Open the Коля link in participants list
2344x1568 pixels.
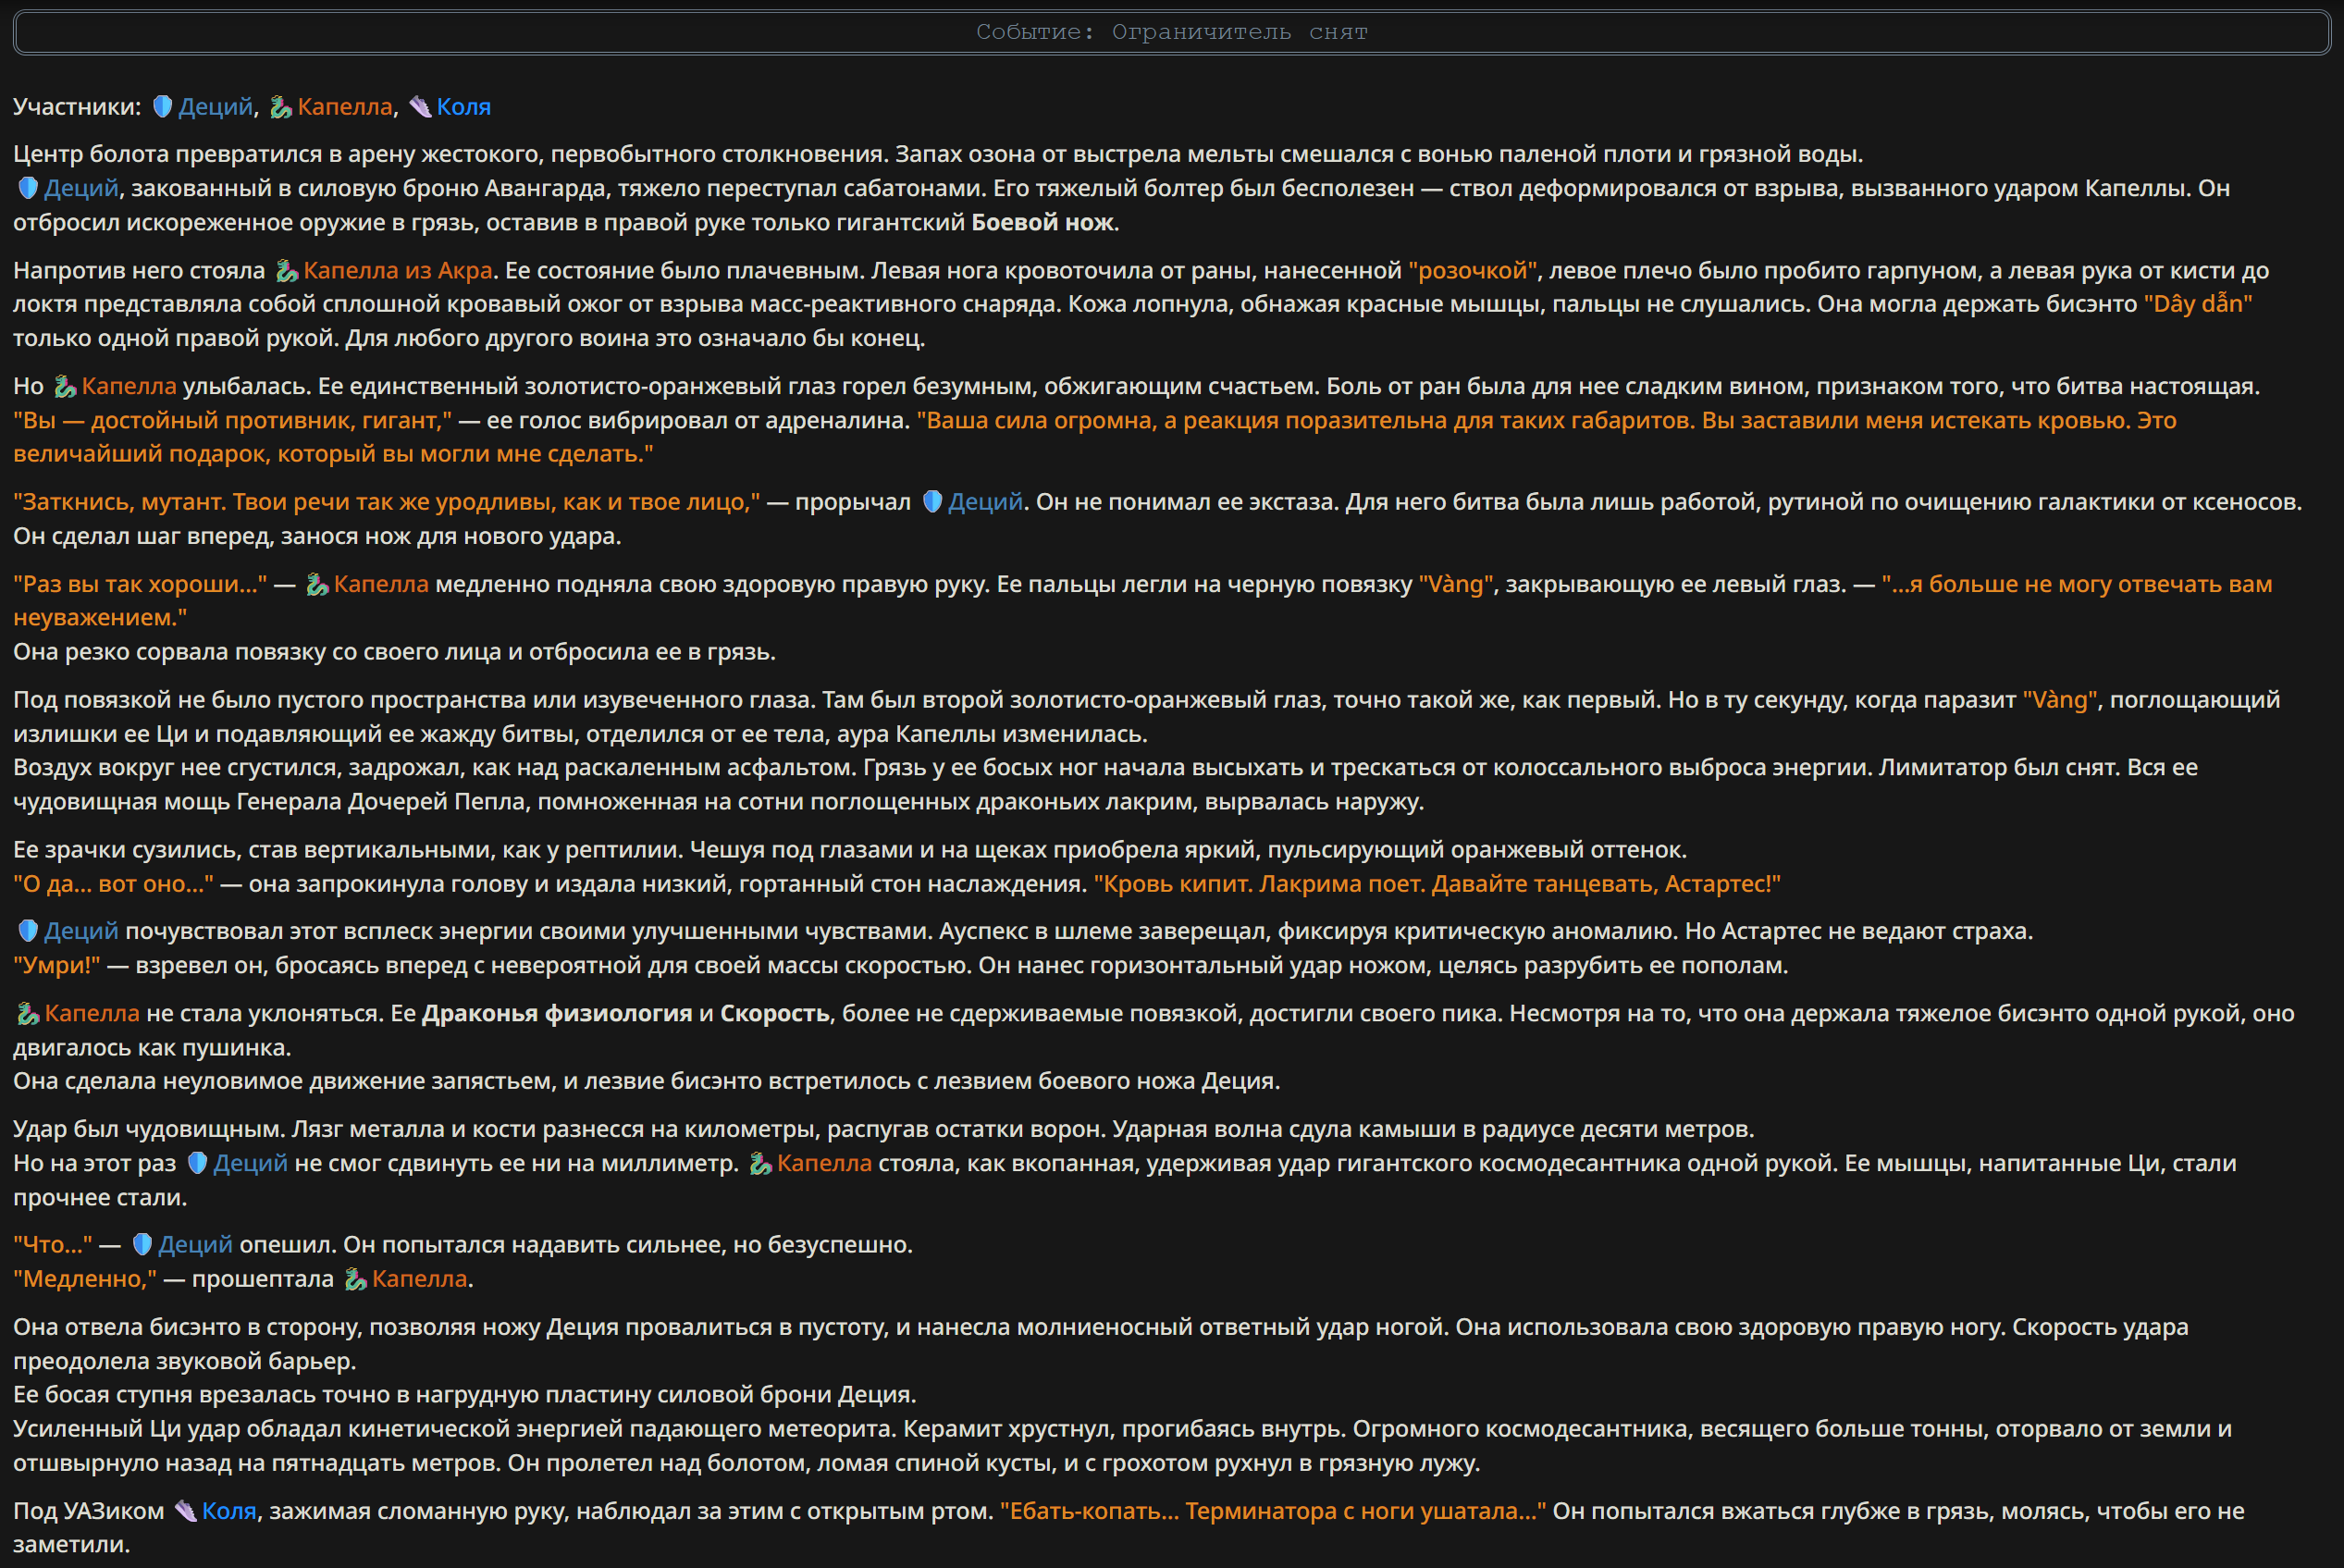(x=463, y=107)
